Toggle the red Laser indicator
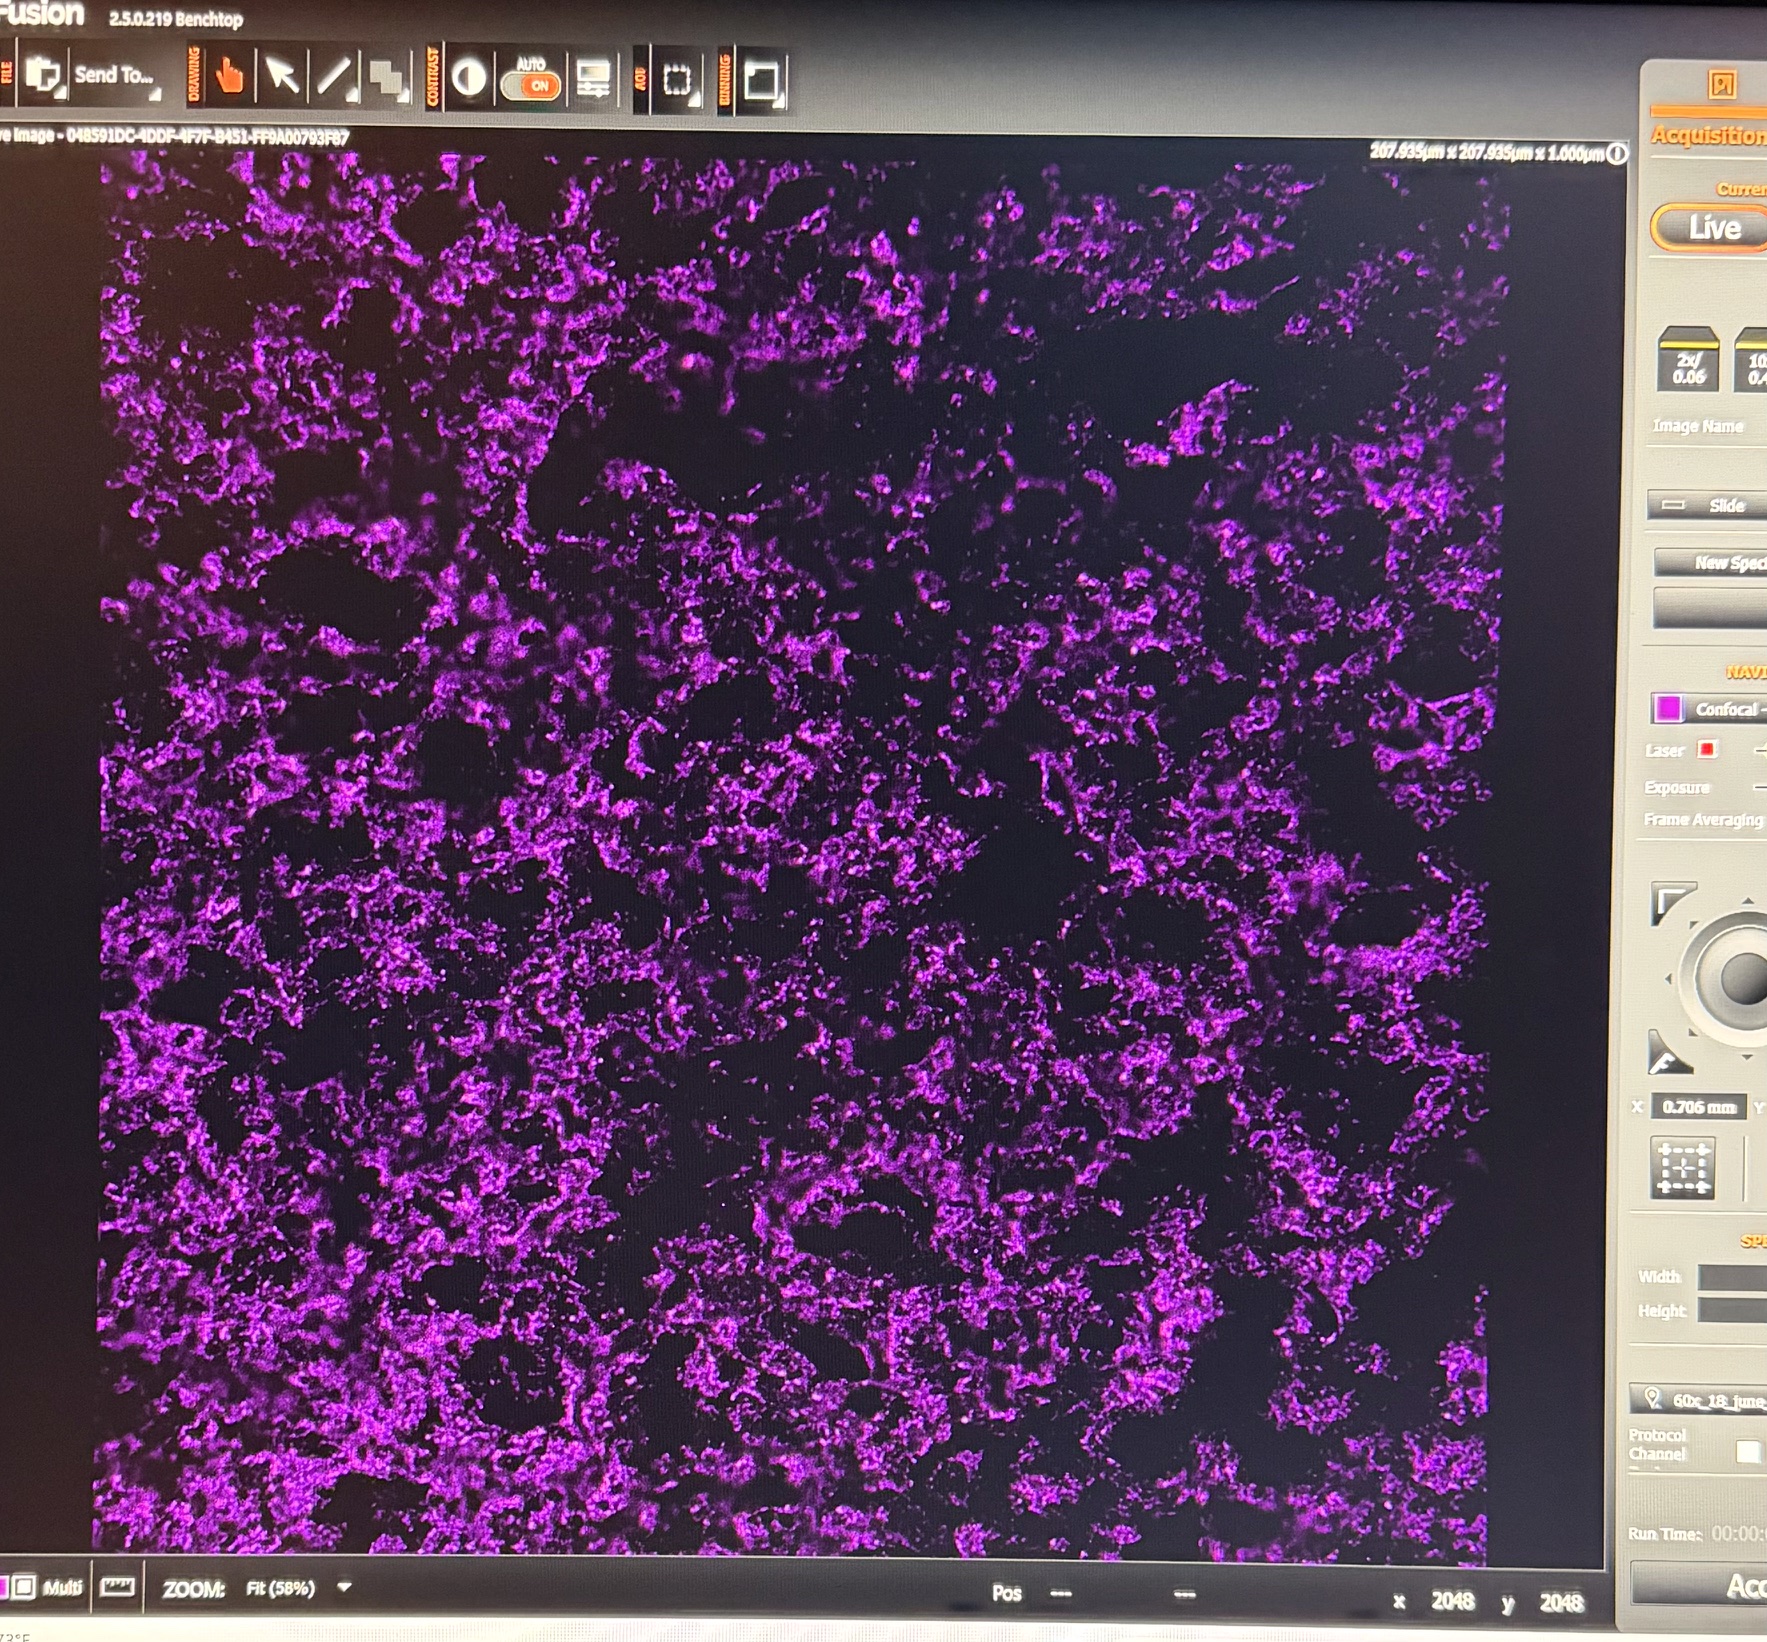Image resolution: width=1767 pixels, height=1642 pixels. (x=1707, y=749)
